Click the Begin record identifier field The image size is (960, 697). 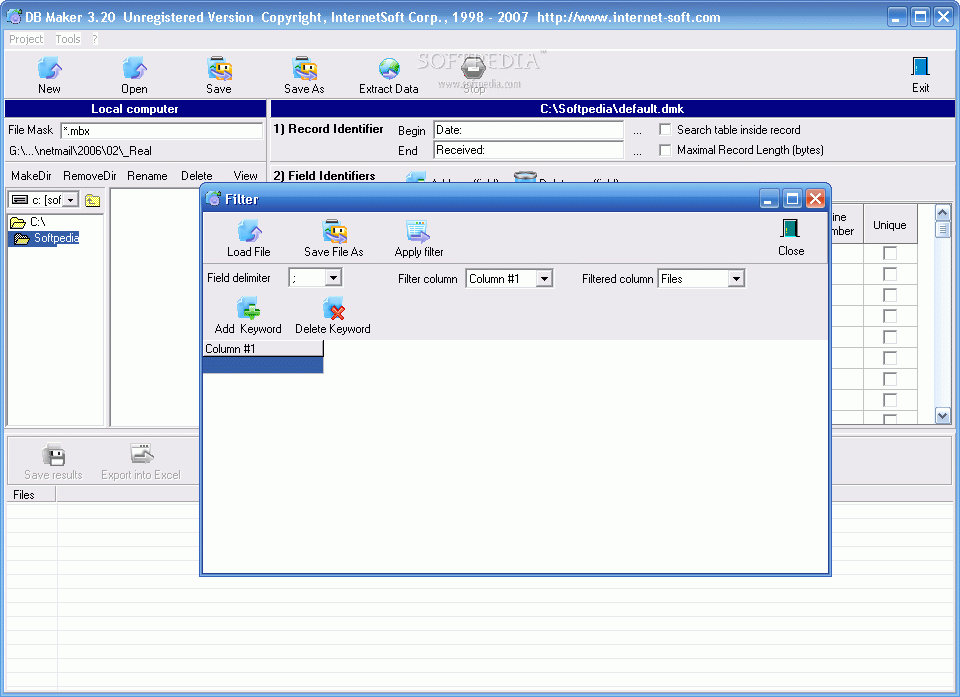click(528, 130)
